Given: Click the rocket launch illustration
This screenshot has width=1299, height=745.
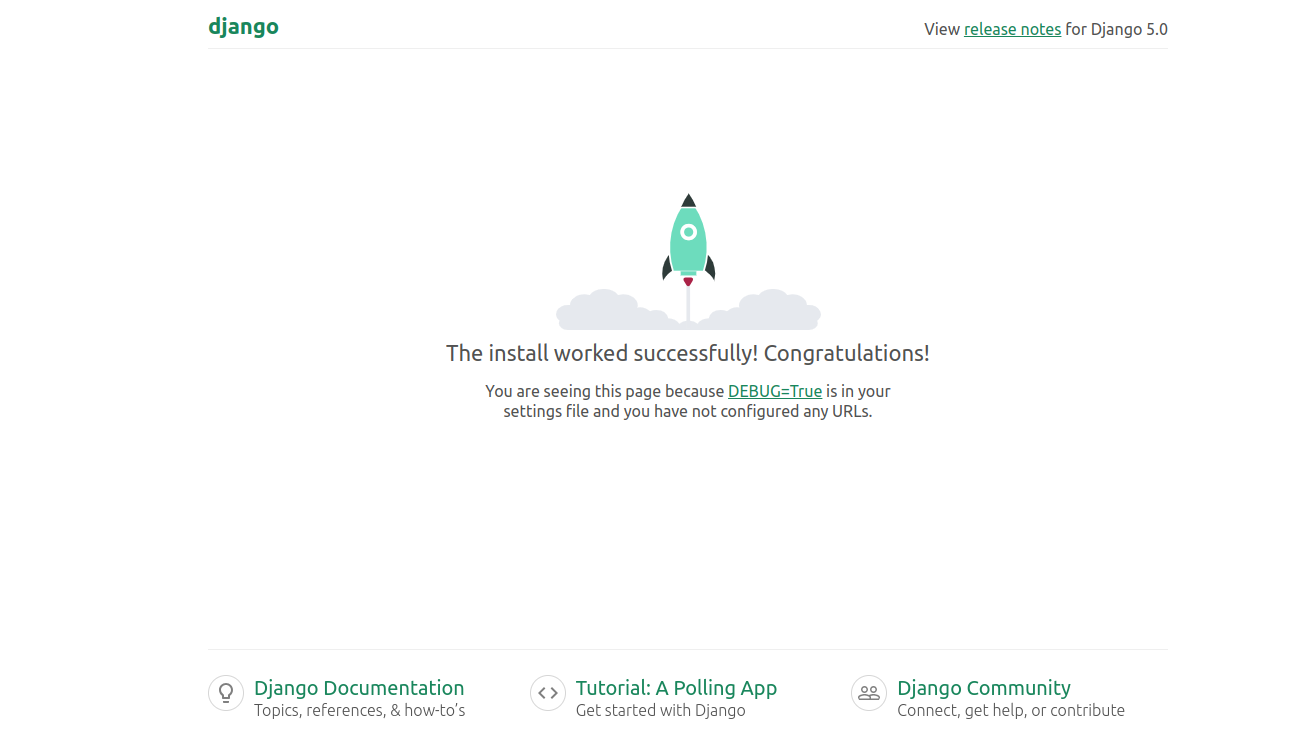Looking at the screenshot, I should point(688,262).
